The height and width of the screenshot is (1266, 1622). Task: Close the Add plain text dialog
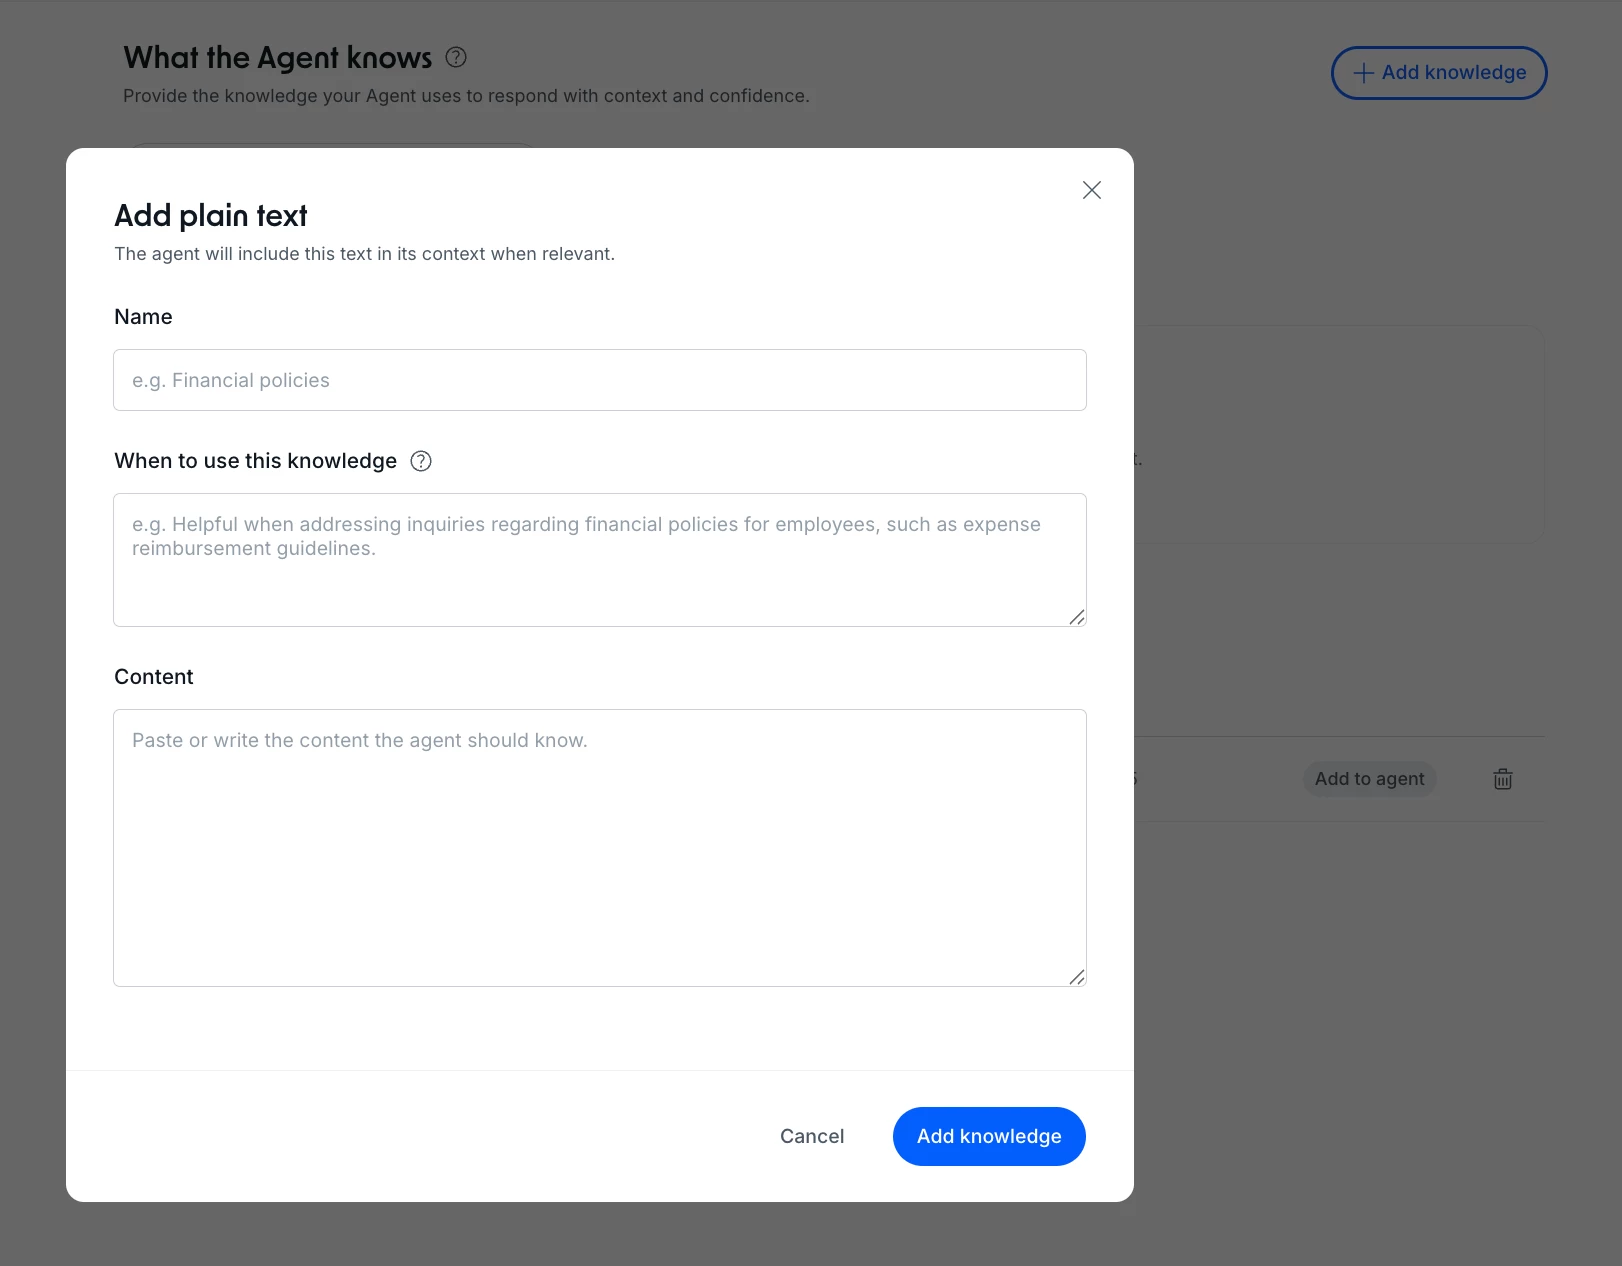click(x=1092, y=190)
